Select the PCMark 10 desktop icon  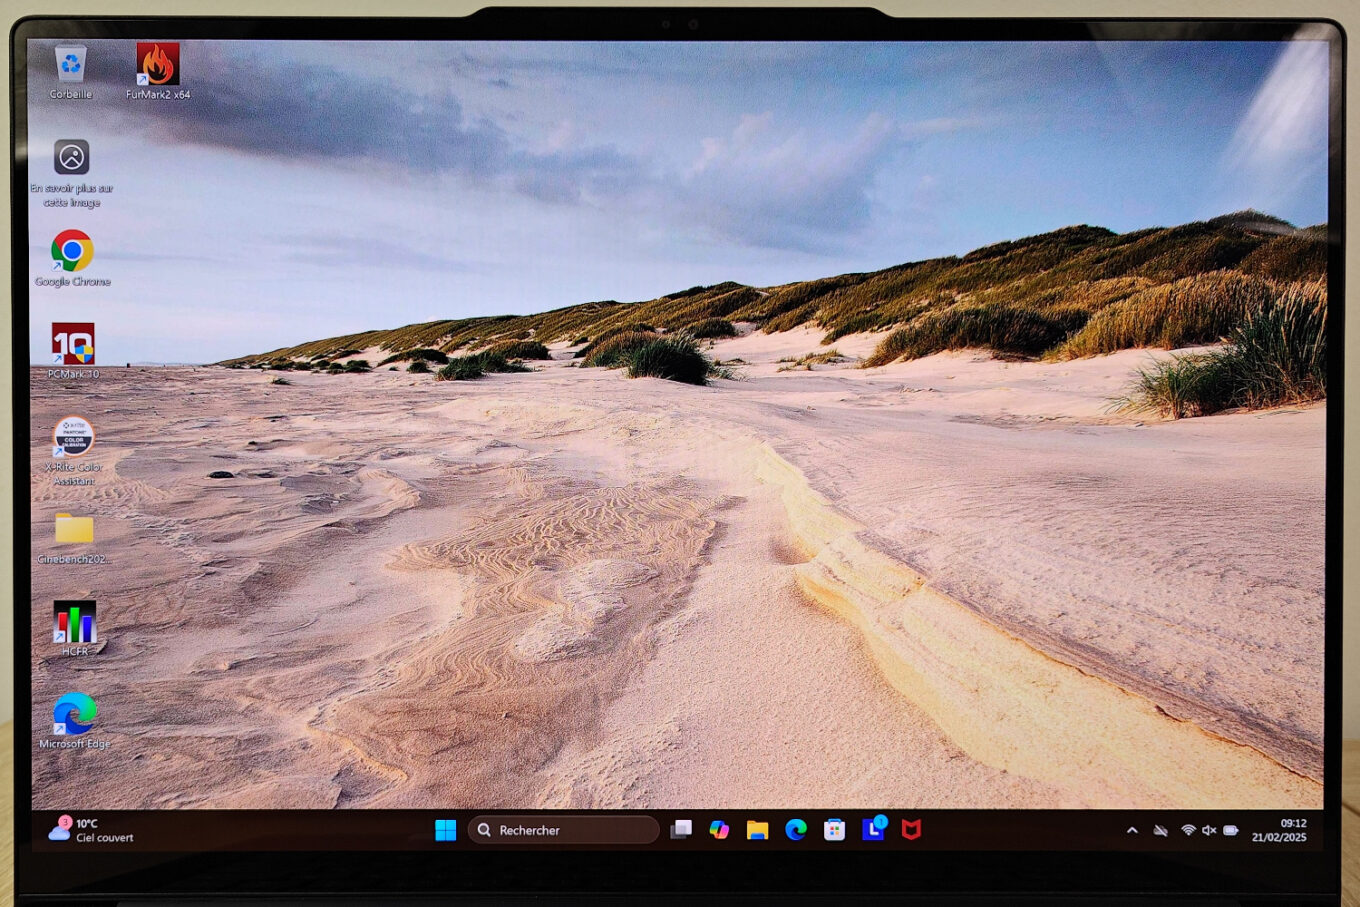73,344
